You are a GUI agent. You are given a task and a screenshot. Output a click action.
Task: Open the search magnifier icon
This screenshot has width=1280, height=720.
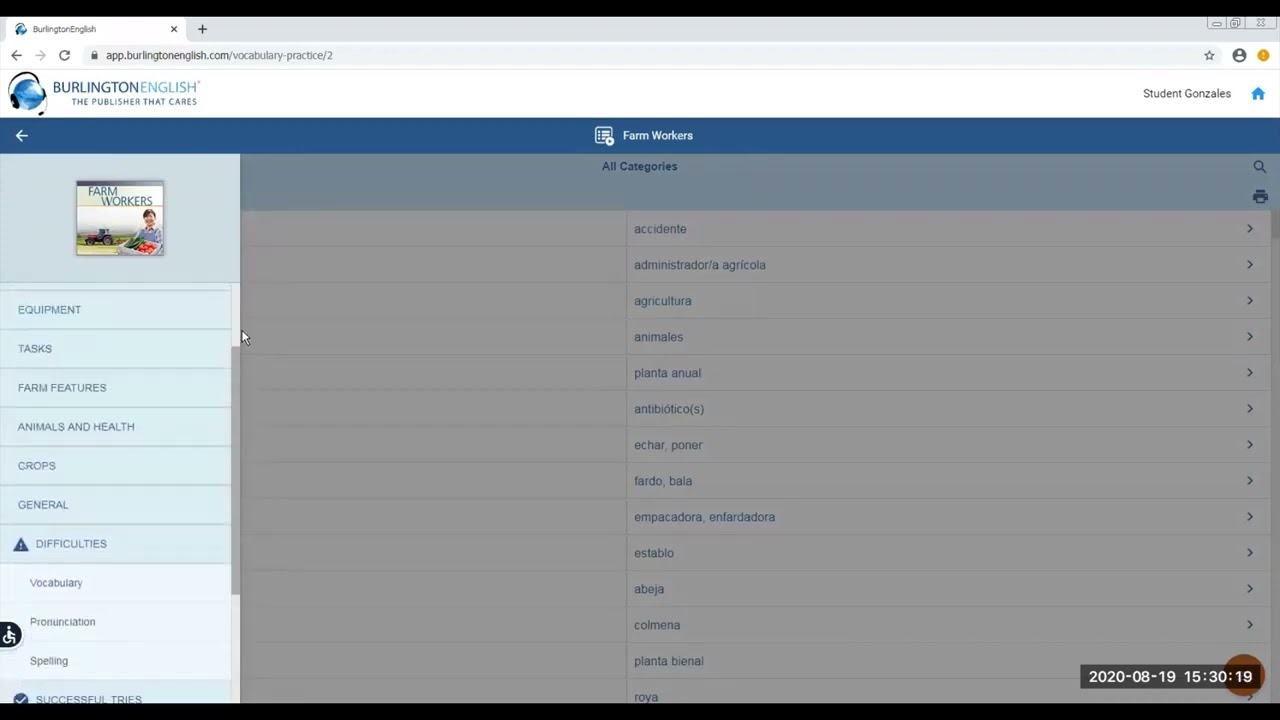coord(1260,167)
